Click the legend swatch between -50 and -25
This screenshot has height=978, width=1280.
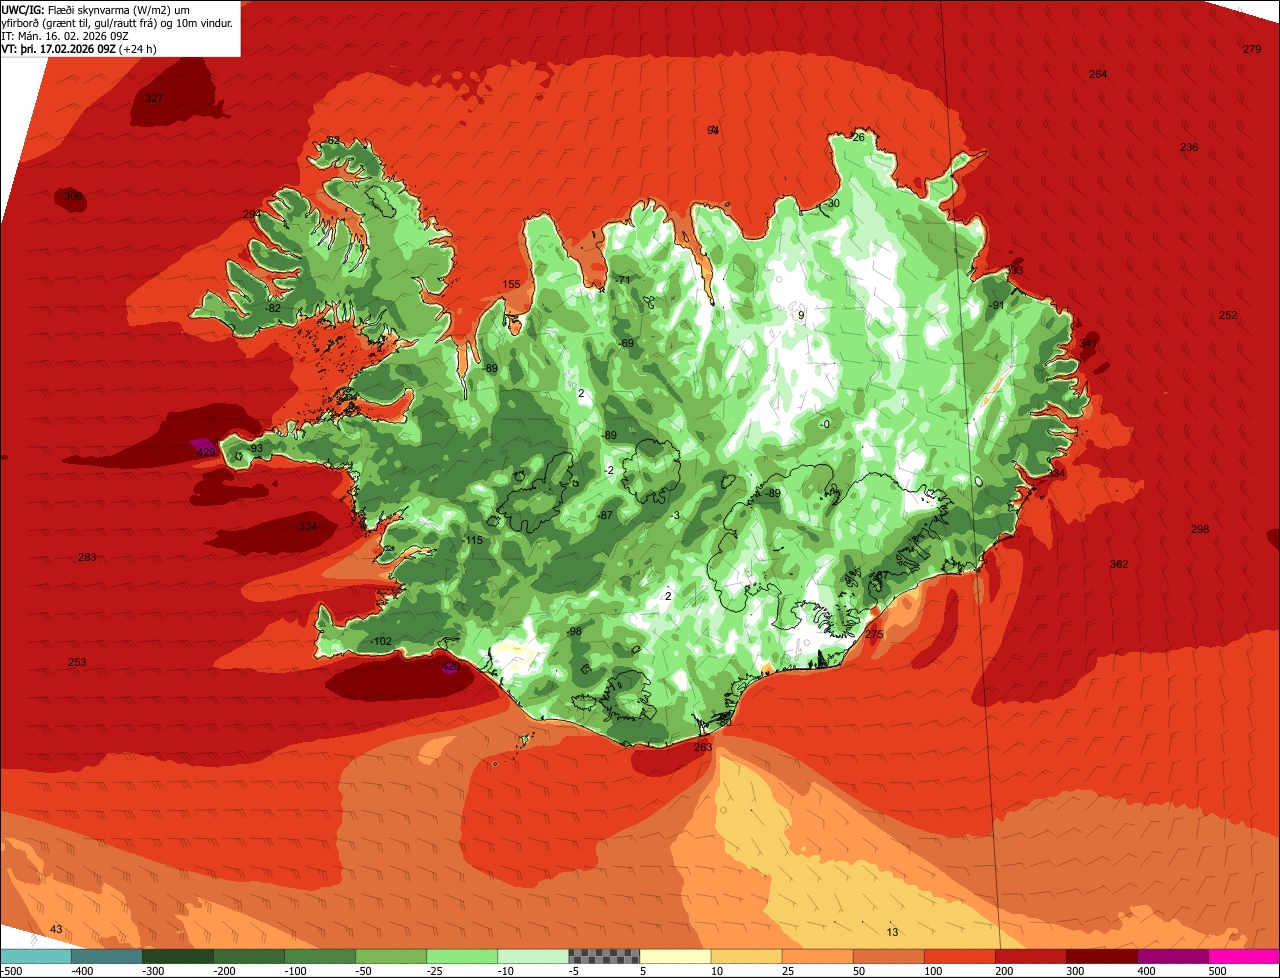click(x=391, y=955)
